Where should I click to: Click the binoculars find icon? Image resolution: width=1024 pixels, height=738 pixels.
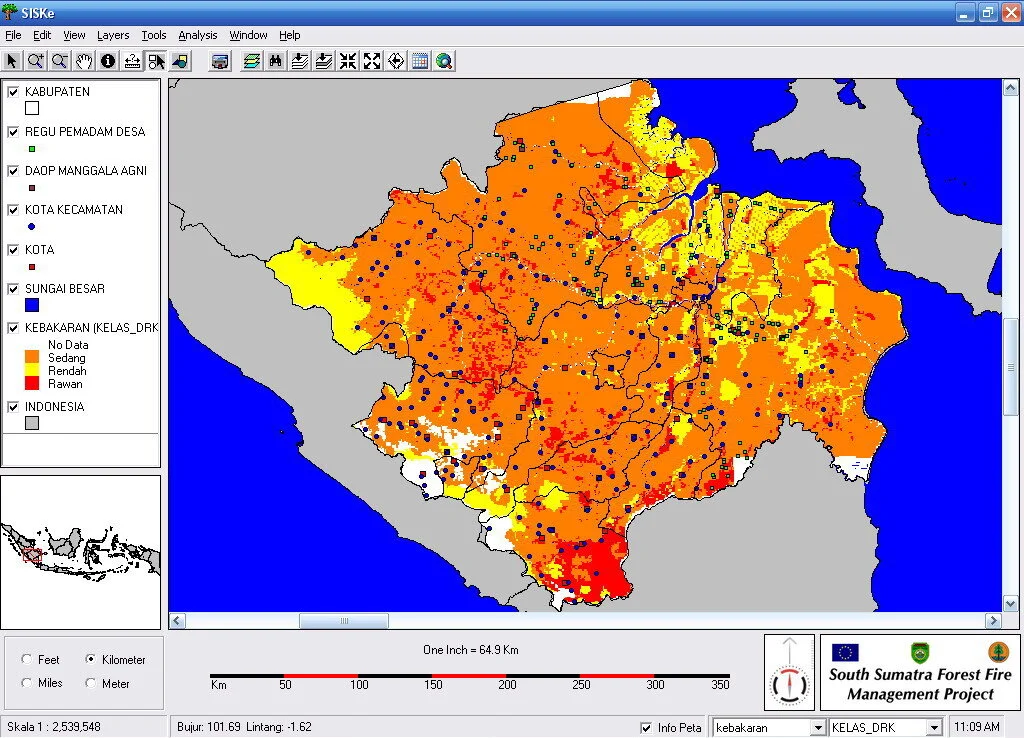[275, 61]
